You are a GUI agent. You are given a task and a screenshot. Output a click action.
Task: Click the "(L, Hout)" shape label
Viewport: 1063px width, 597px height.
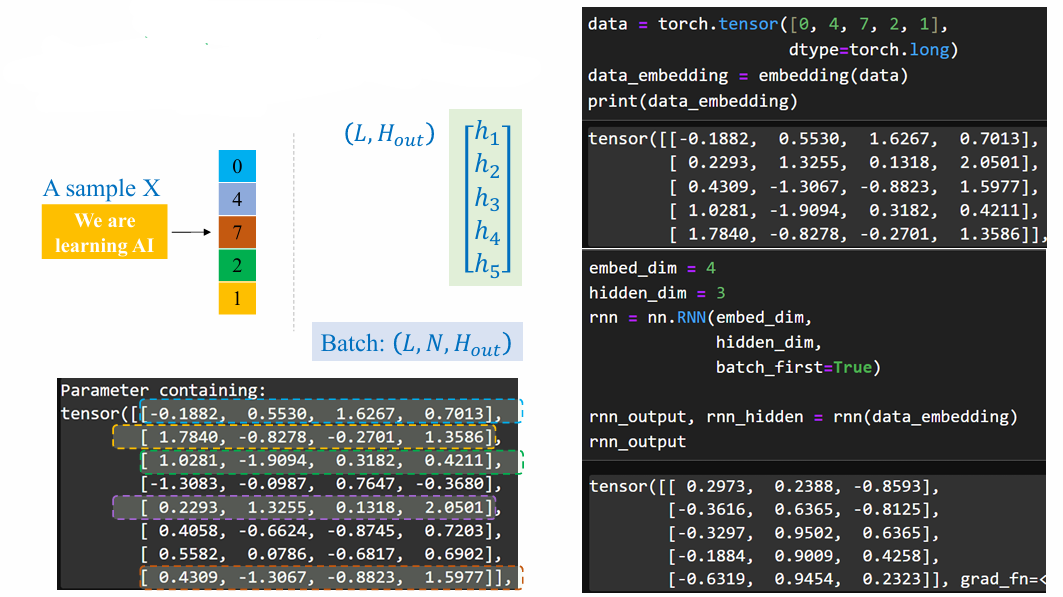pyautogui.click(x=389, y=134)
